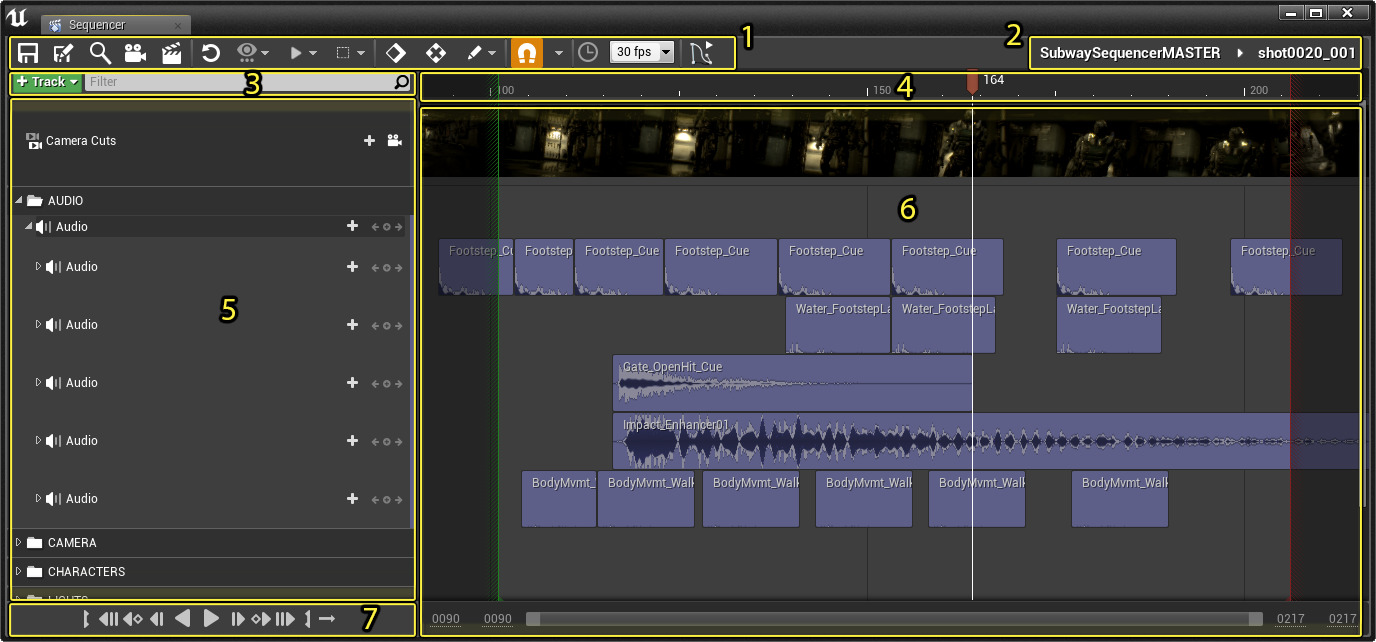Expand the CHARACTERS folder
The image size is (1376, 642).
tap(19, 572)
